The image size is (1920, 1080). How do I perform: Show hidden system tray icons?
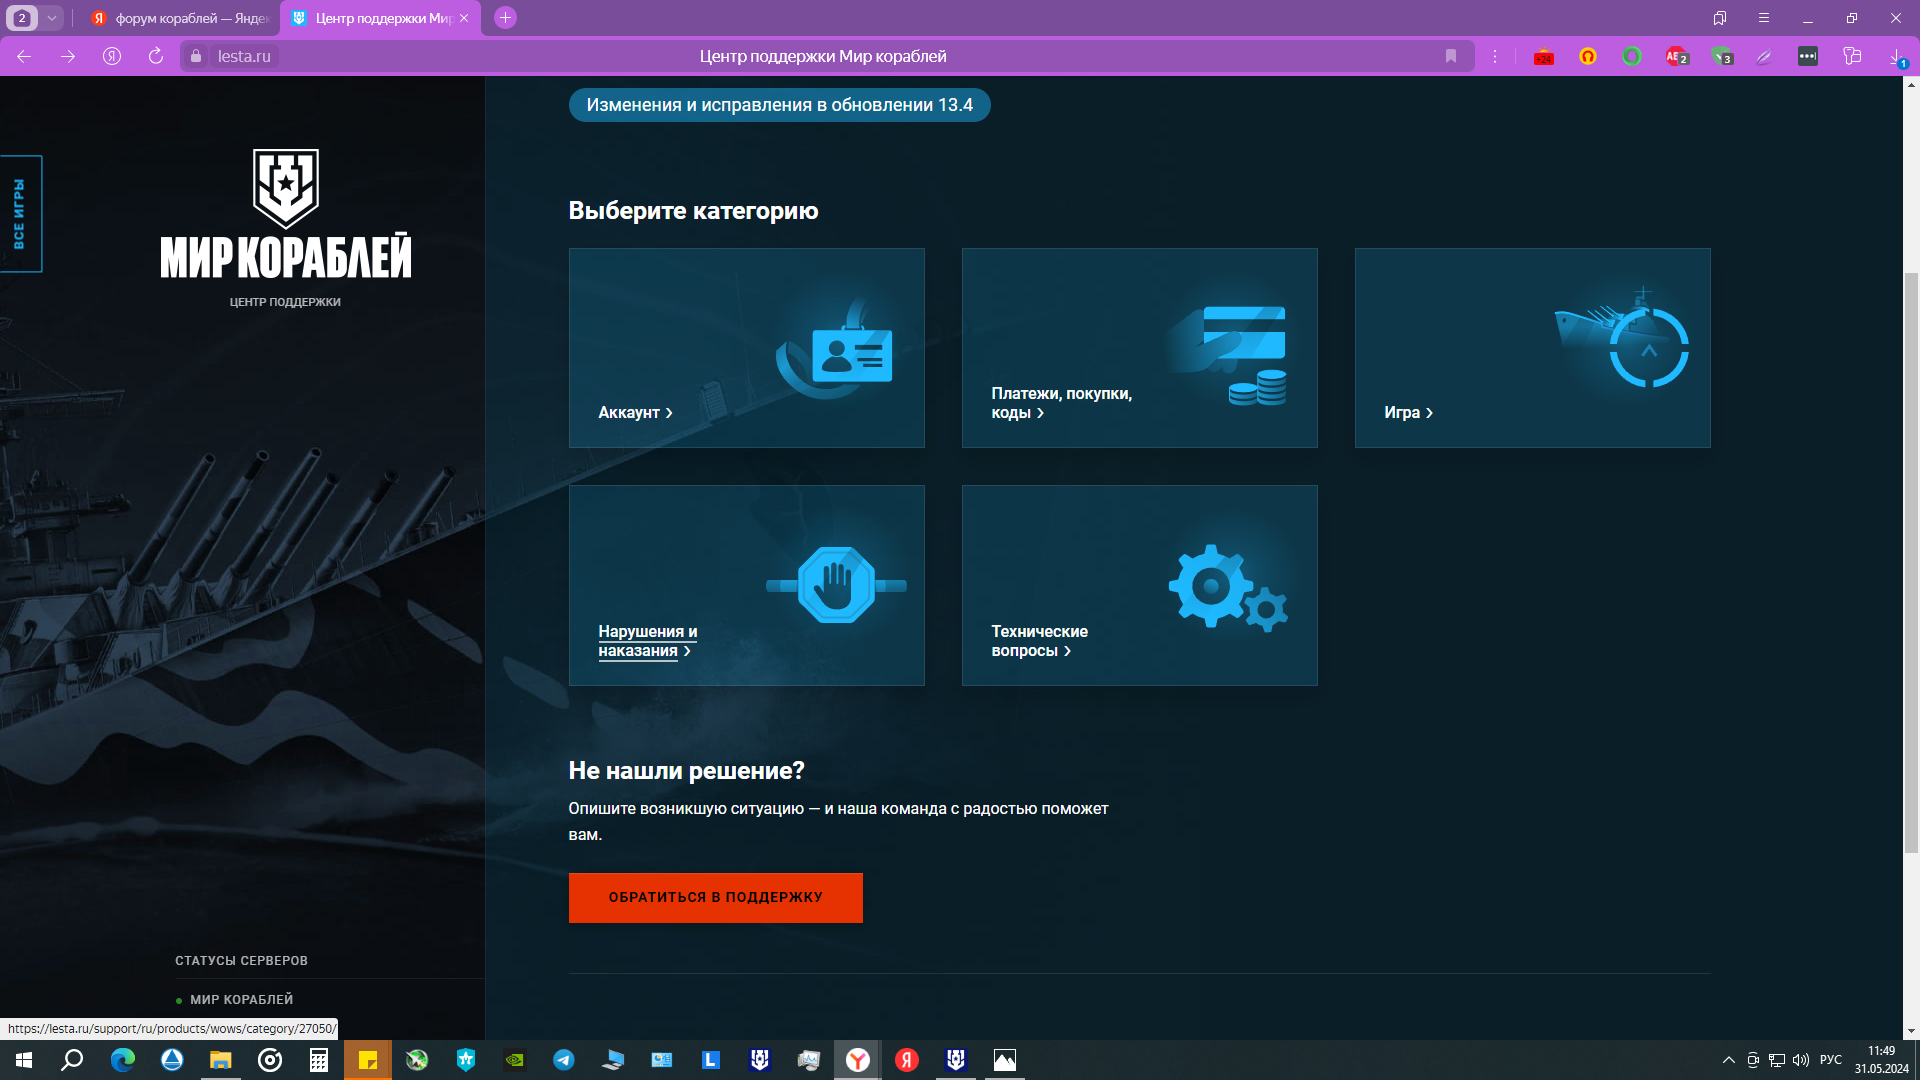click(x=1728, y=1060)
